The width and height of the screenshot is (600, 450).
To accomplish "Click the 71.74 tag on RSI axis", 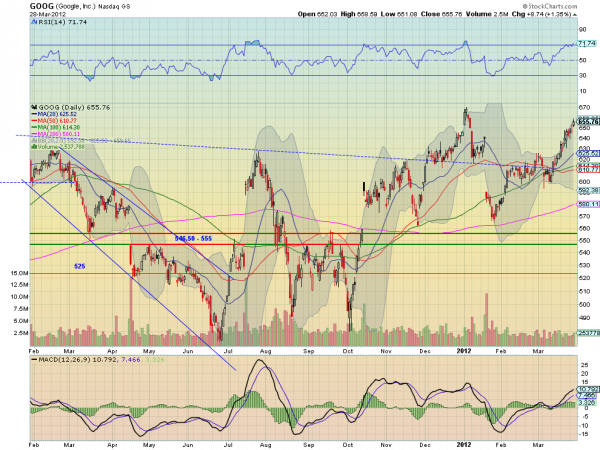I will click(x=587, y=44).
